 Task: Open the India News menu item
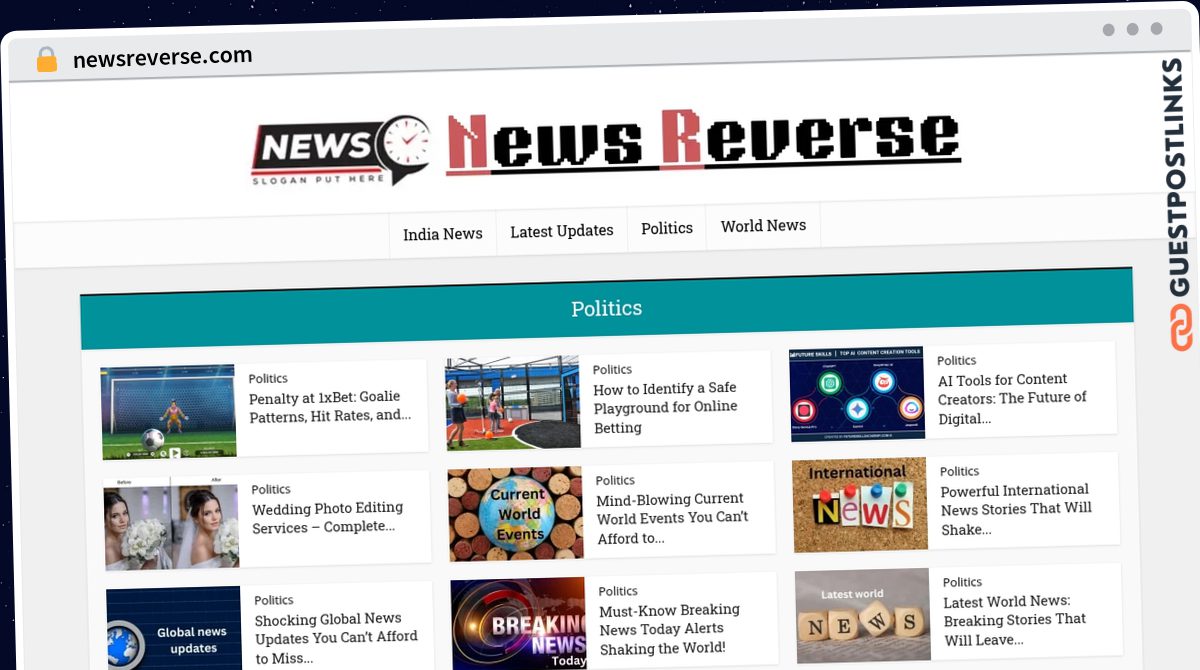[442, 234]
